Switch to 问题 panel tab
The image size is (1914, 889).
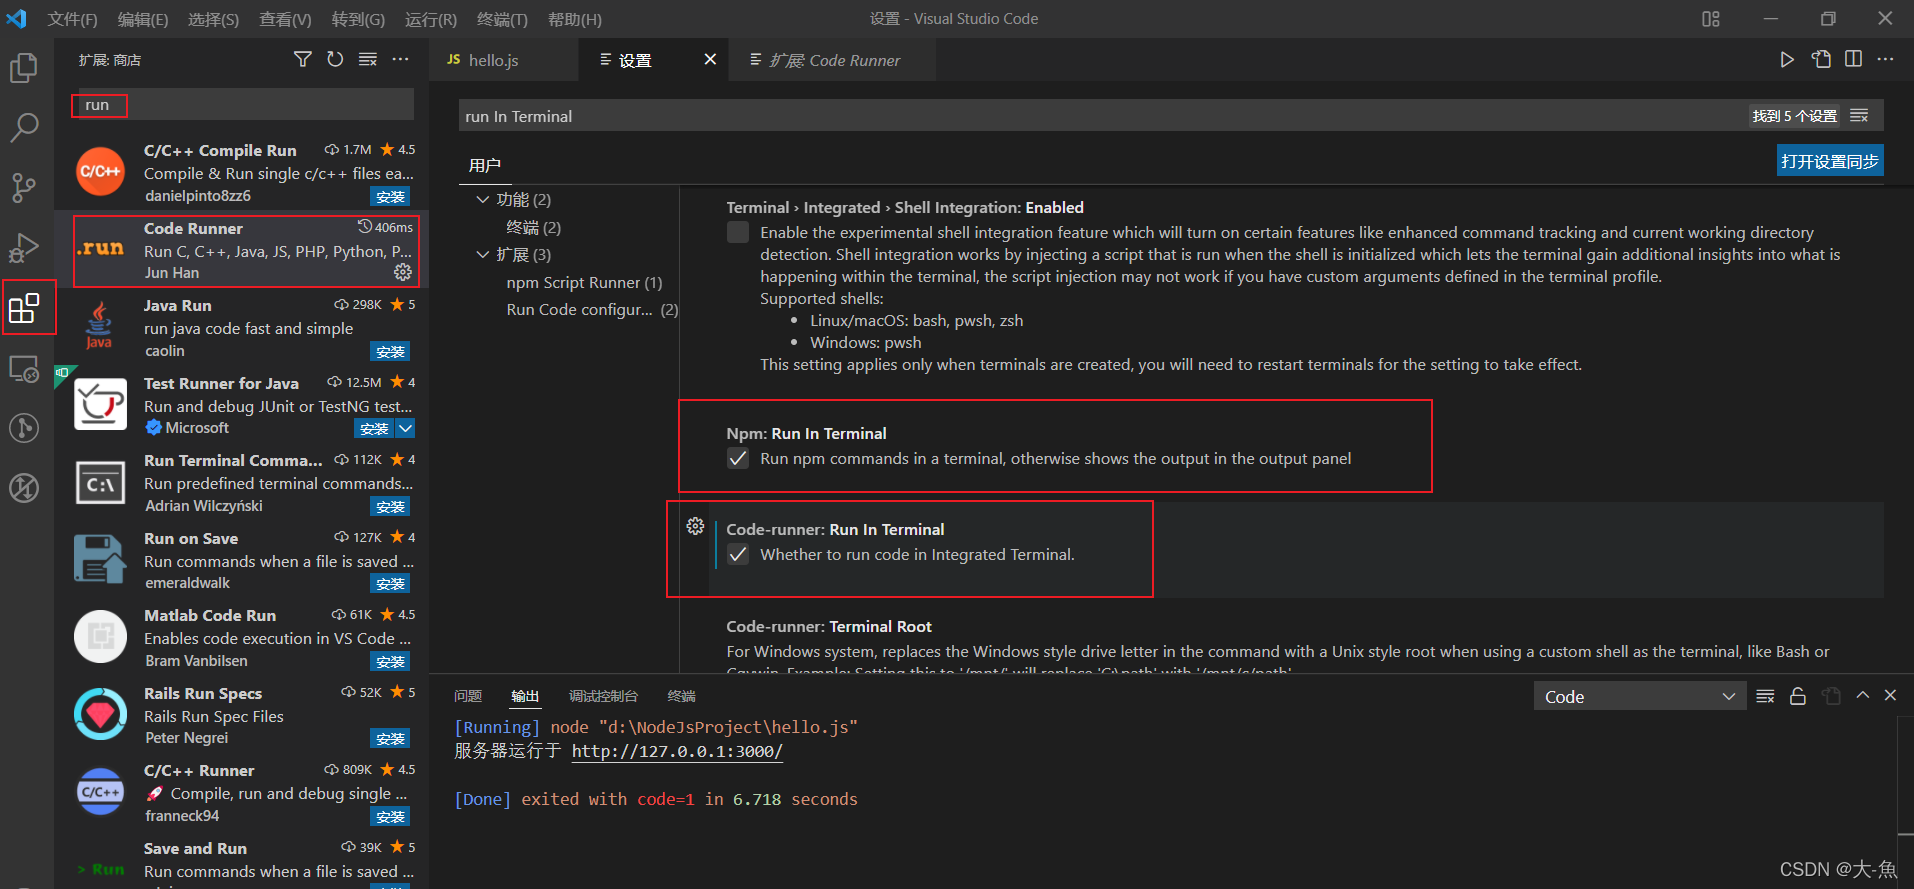click(x=468, y=696)
